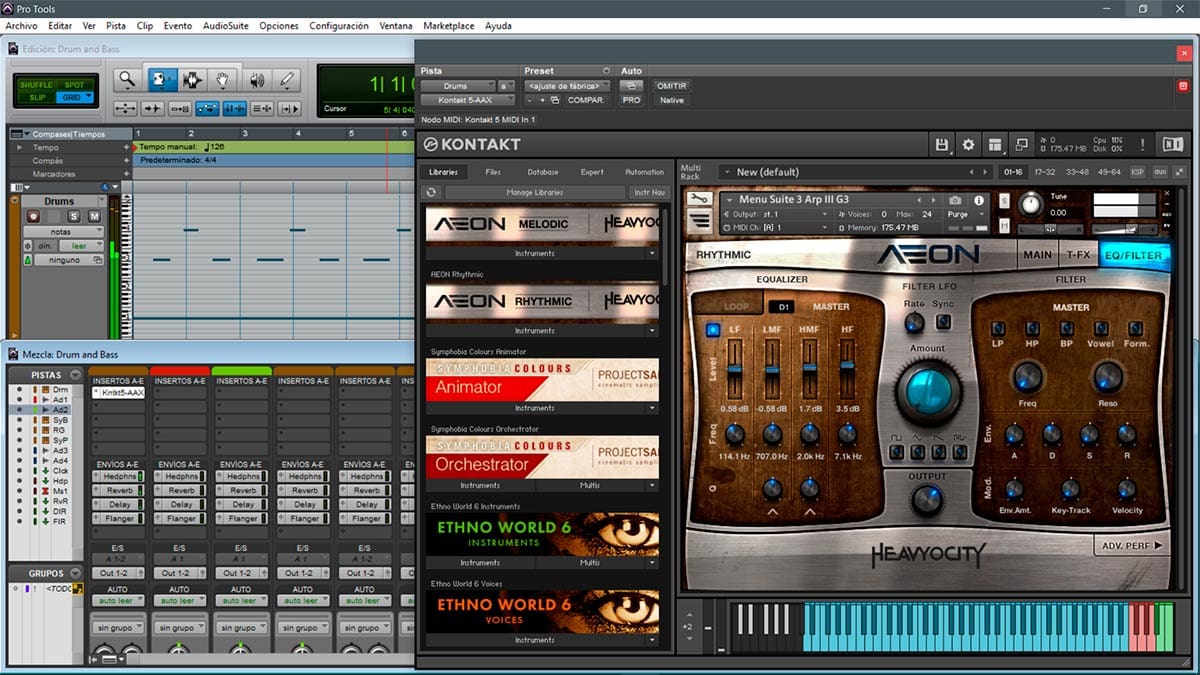Open Kontakt workspace layout icon
Image resolution: width=1200 pixels, height=675 pixels.
[994, 144]
